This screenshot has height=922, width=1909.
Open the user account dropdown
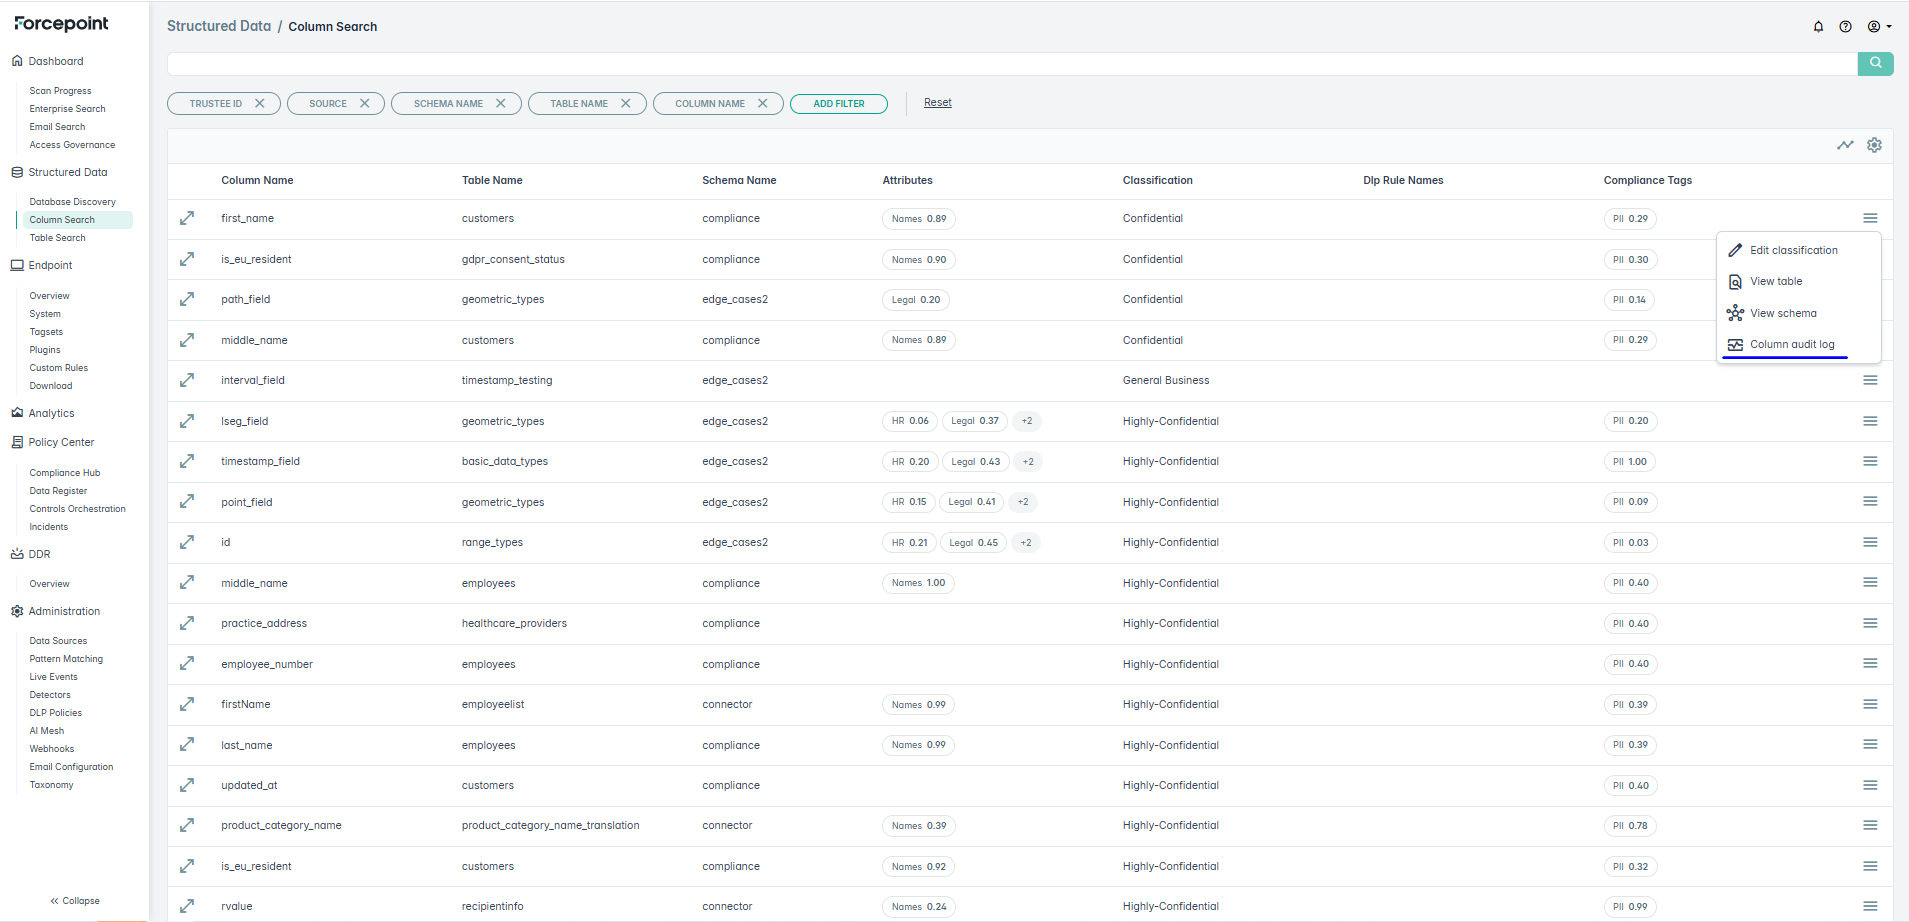click(x=1879, y=27)
